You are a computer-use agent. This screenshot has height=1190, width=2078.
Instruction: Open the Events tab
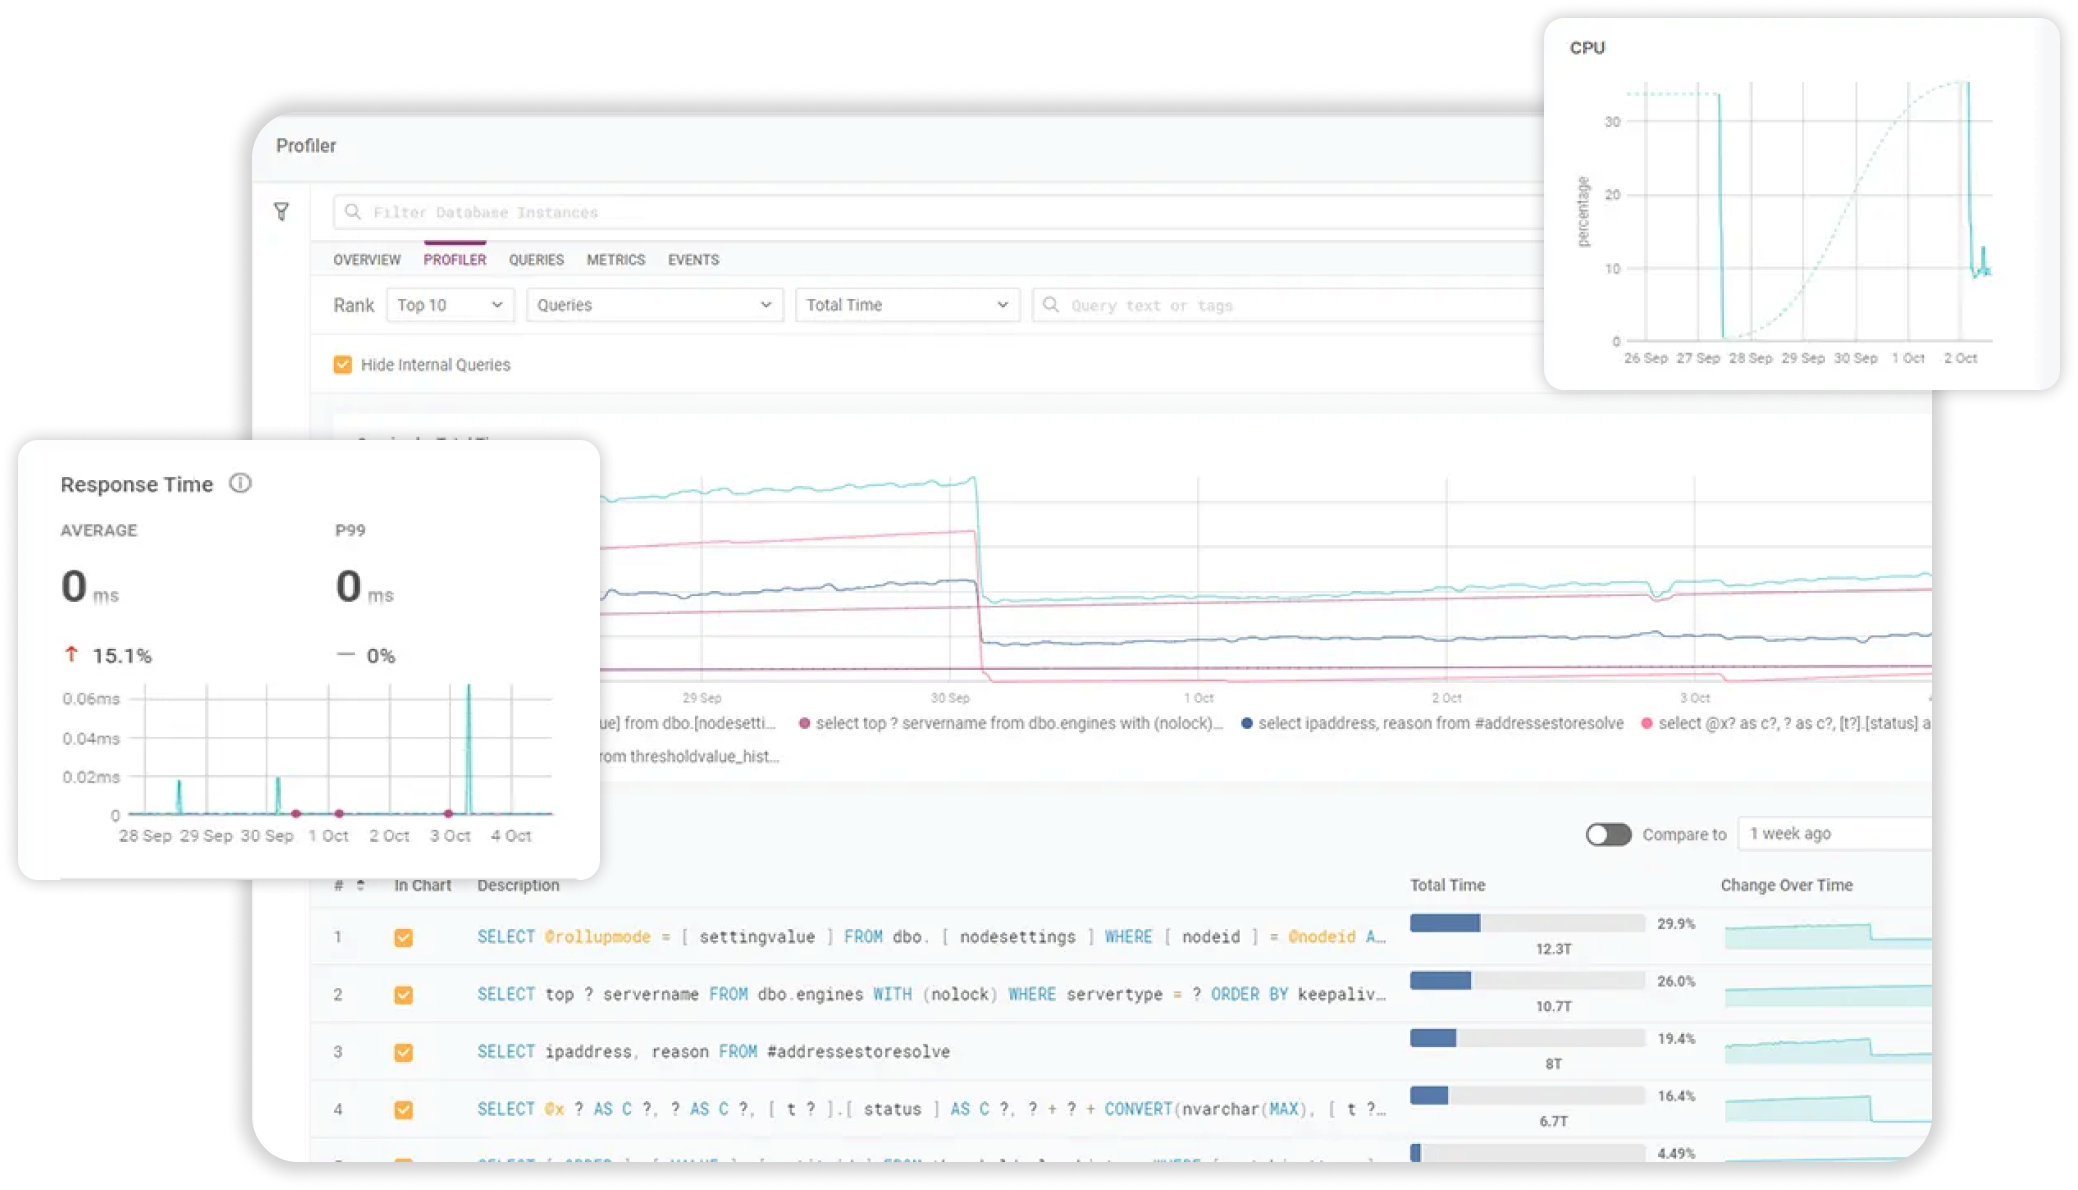point(694,260)
